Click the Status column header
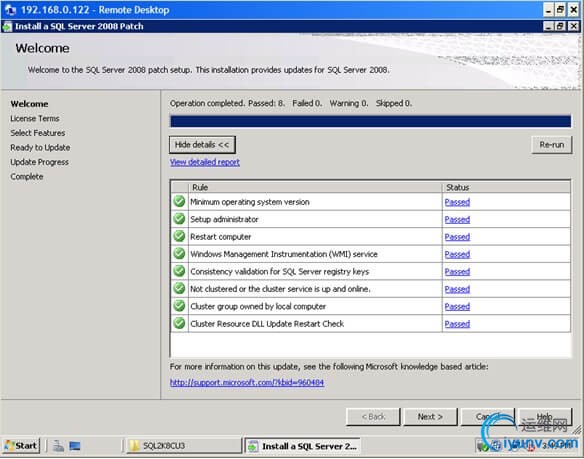 pos(506,187)
